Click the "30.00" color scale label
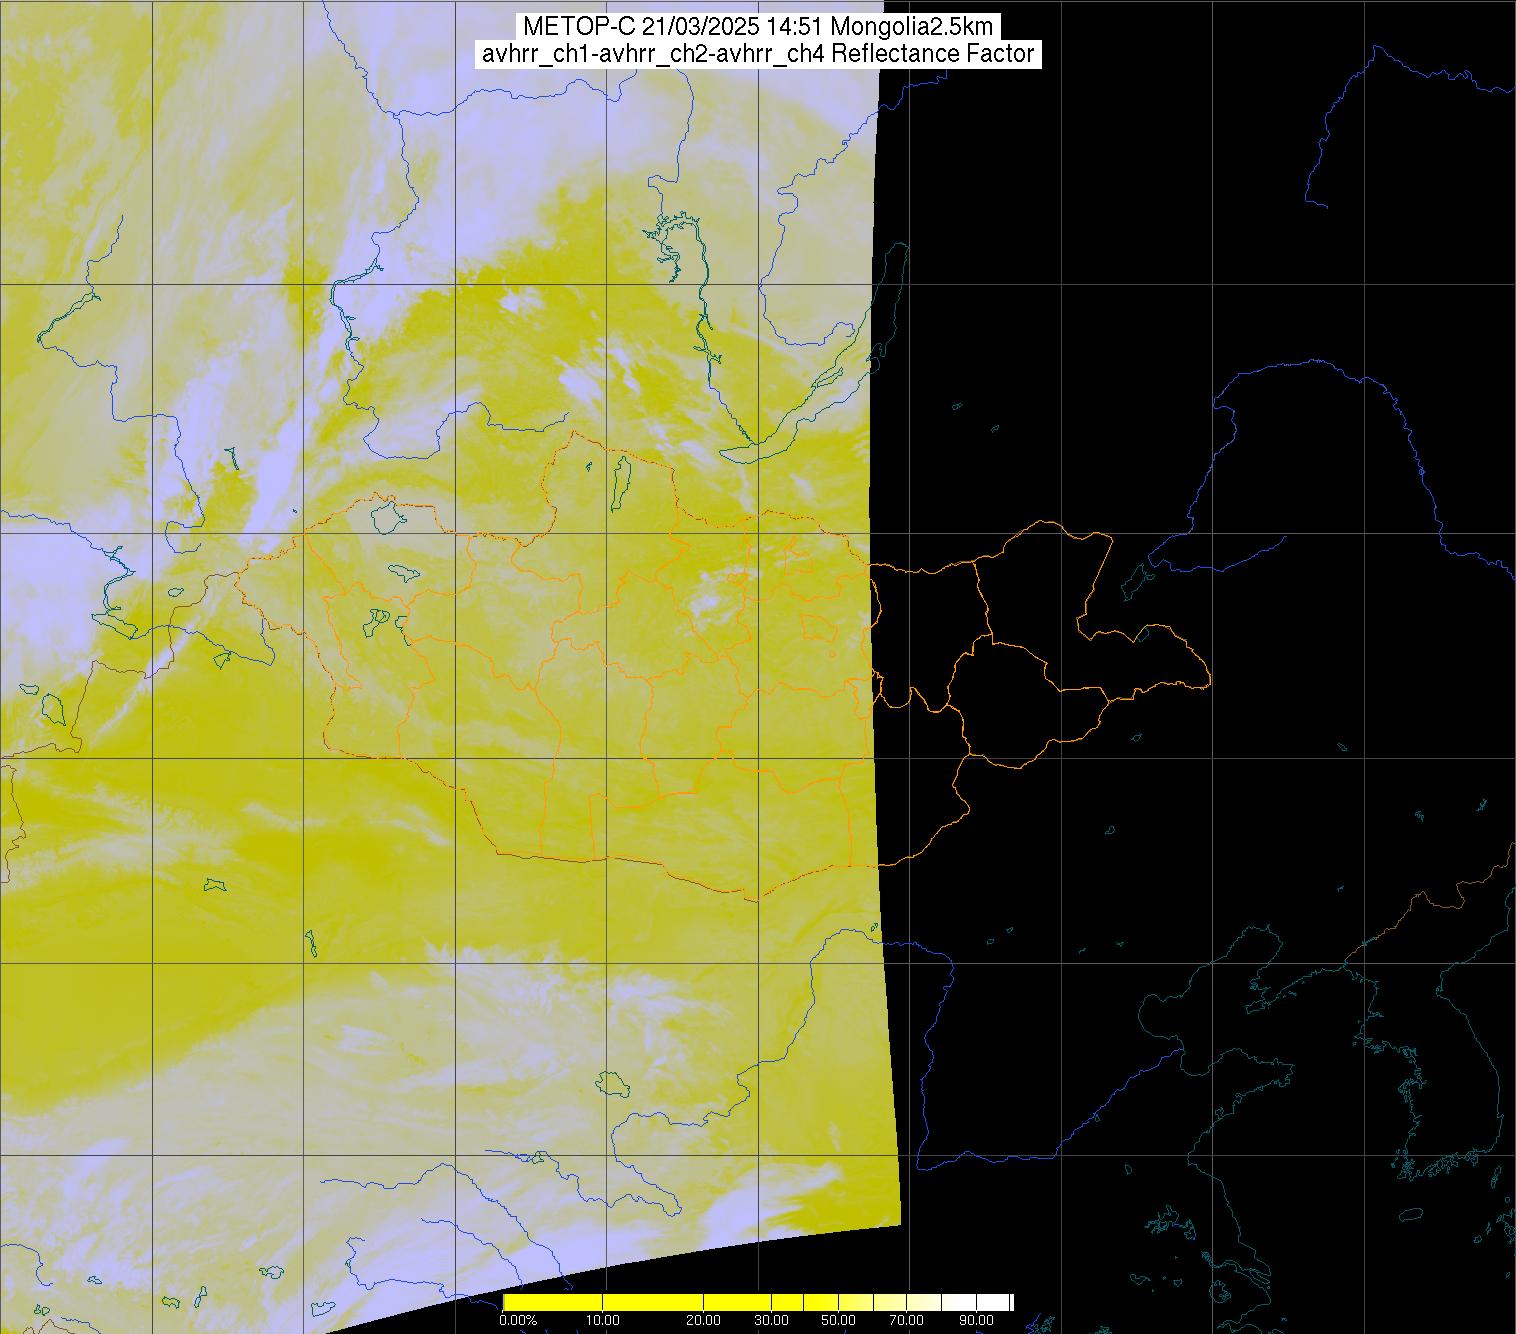This screenshot has height=1334, width=1516. coord(771,1320)
